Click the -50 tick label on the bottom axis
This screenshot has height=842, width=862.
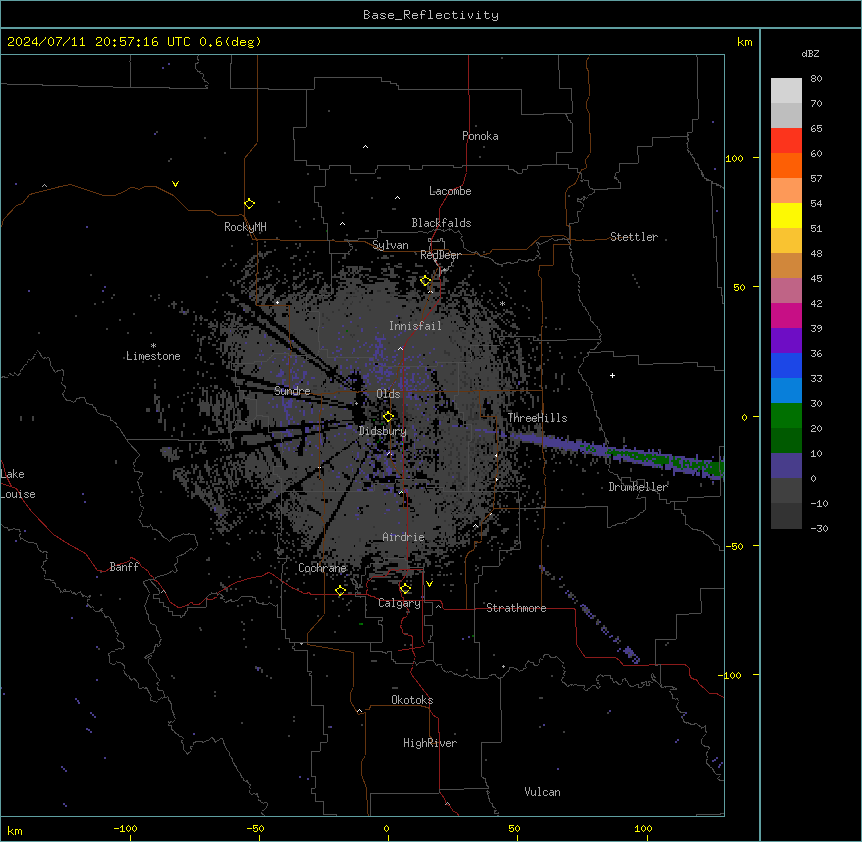pos(255,828)
